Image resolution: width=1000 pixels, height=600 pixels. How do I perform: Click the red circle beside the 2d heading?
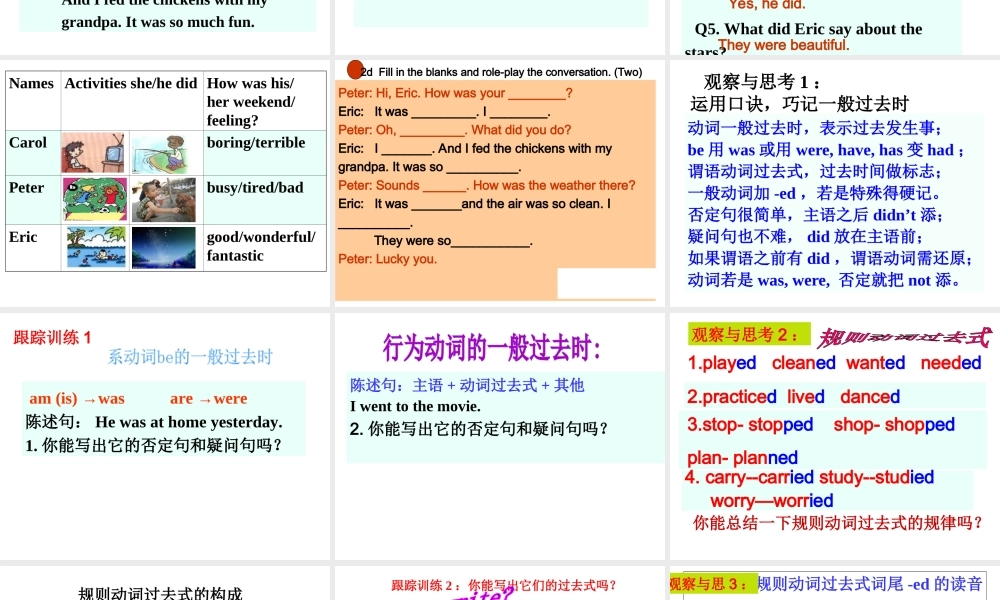point(355,70)
